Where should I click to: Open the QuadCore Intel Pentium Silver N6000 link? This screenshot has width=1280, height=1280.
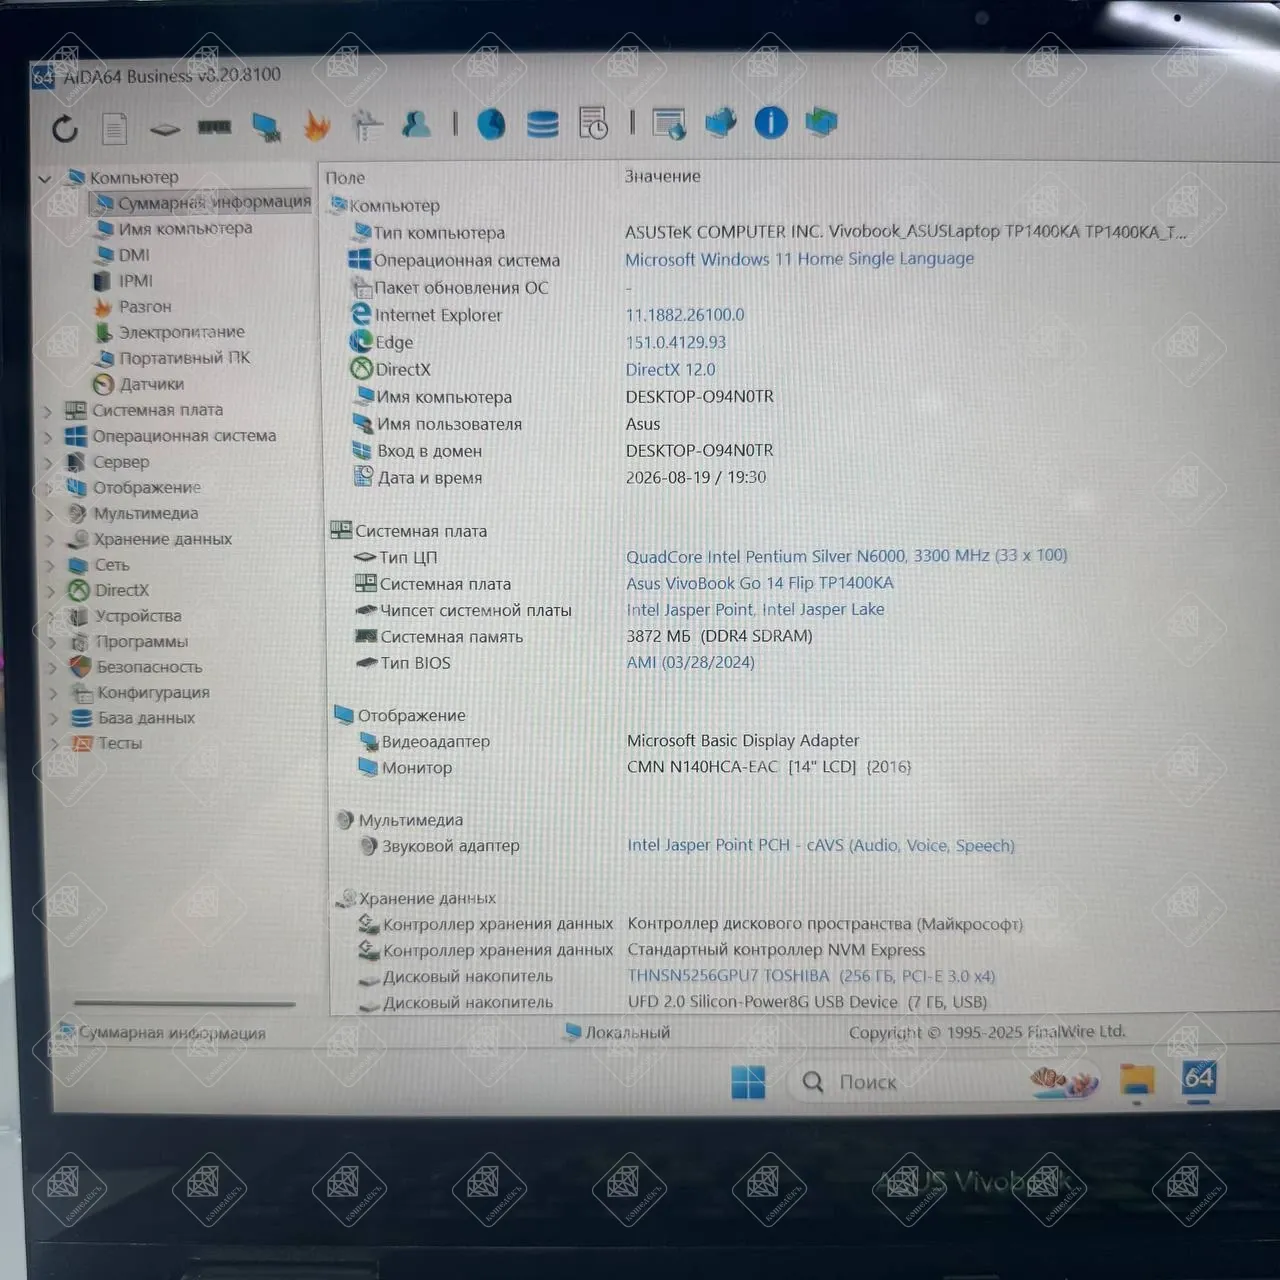pos(846,556)
